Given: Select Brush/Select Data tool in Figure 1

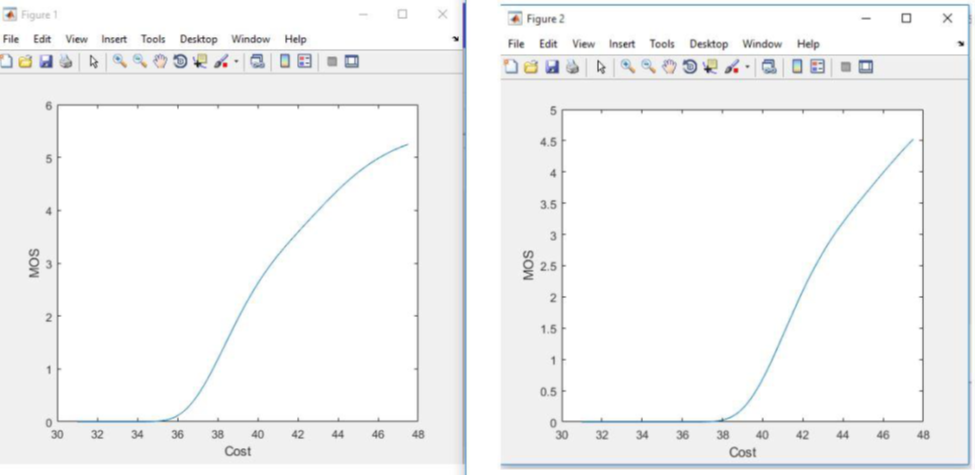Looking at the screenshot, I should pos(221,62).
